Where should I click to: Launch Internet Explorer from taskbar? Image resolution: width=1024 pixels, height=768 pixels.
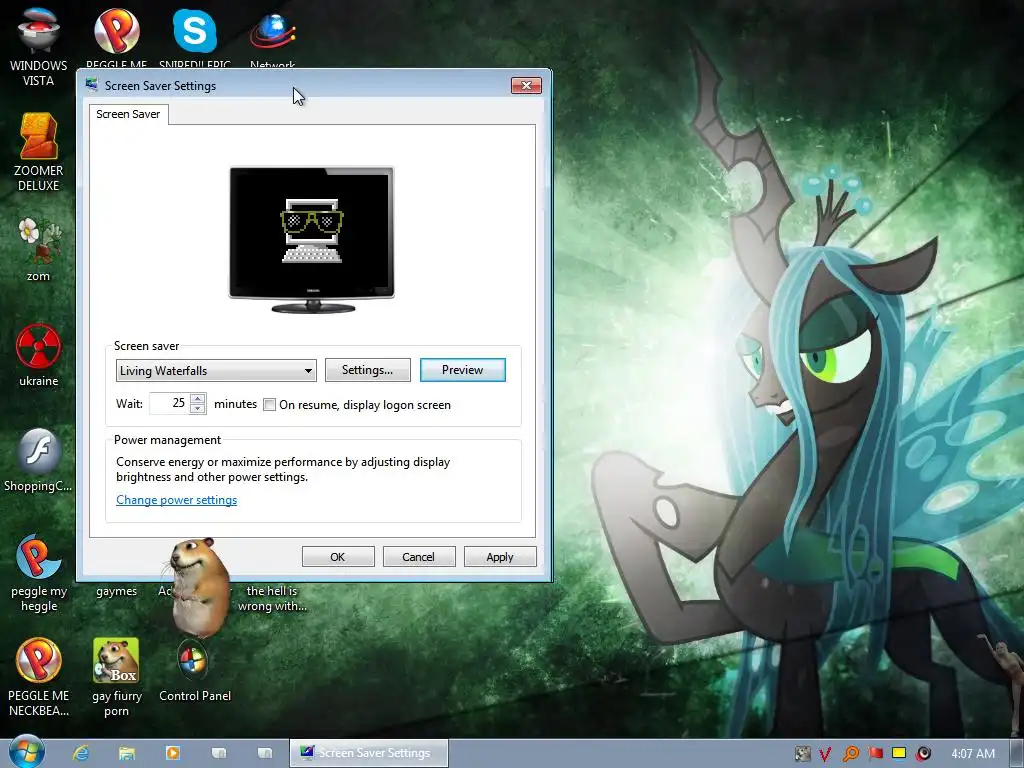81,753
